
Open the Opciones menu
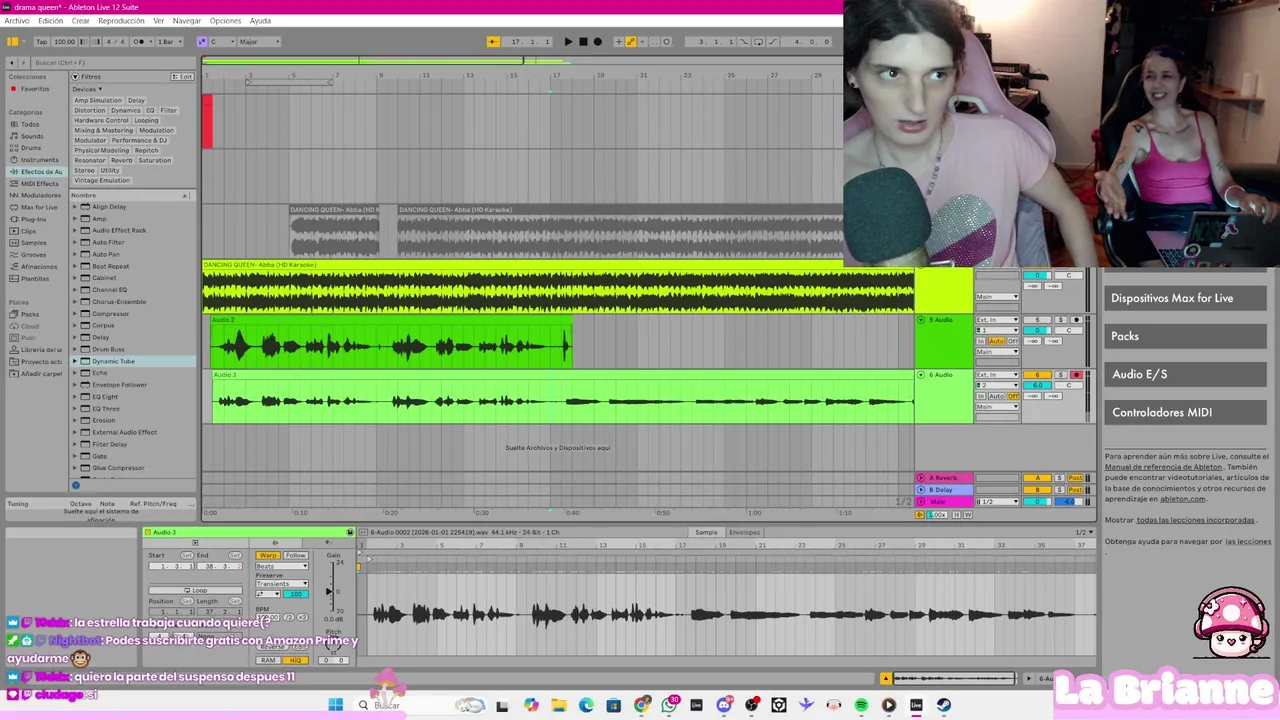pyautogui.click(x=225, y=21)
